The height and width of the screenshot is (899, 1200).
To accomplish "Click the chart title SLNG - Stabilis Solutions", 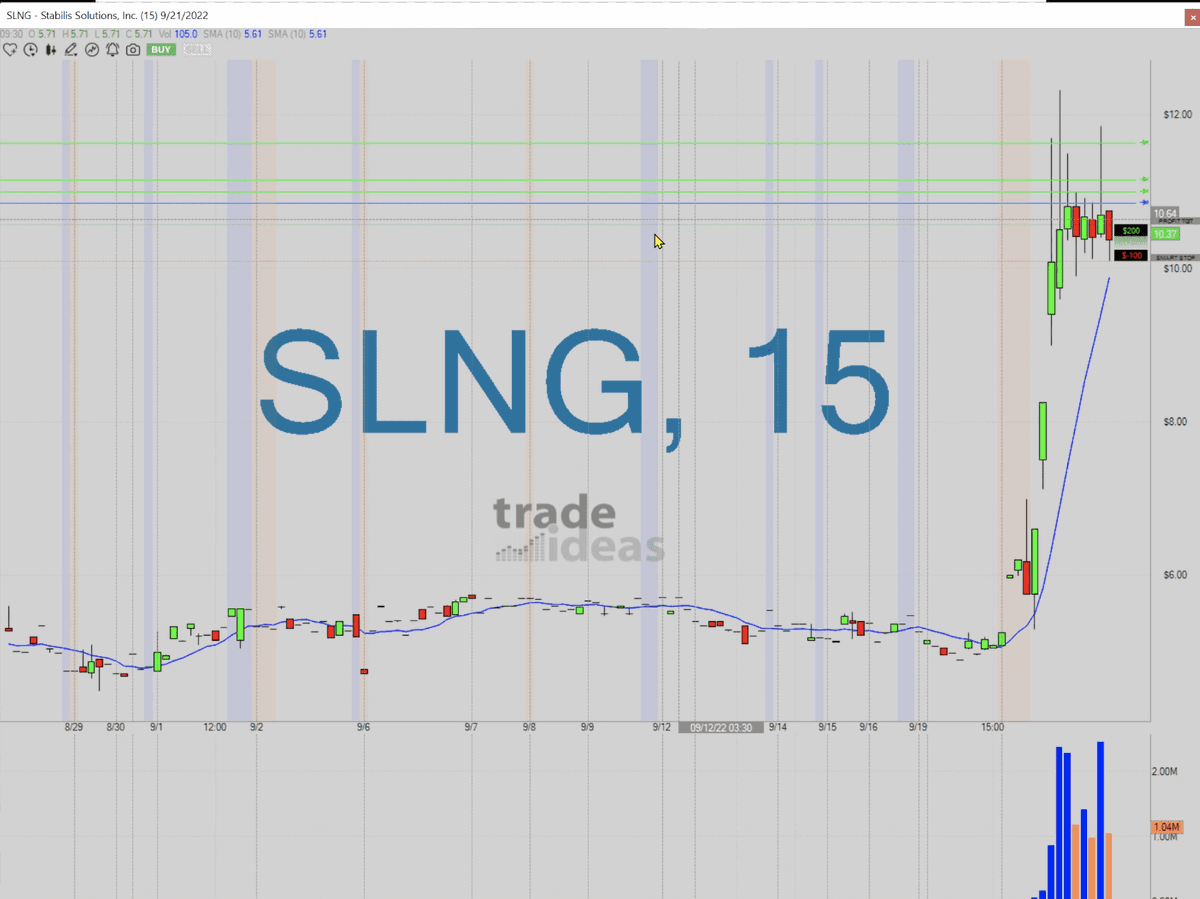I will click(x=107, y=15).
